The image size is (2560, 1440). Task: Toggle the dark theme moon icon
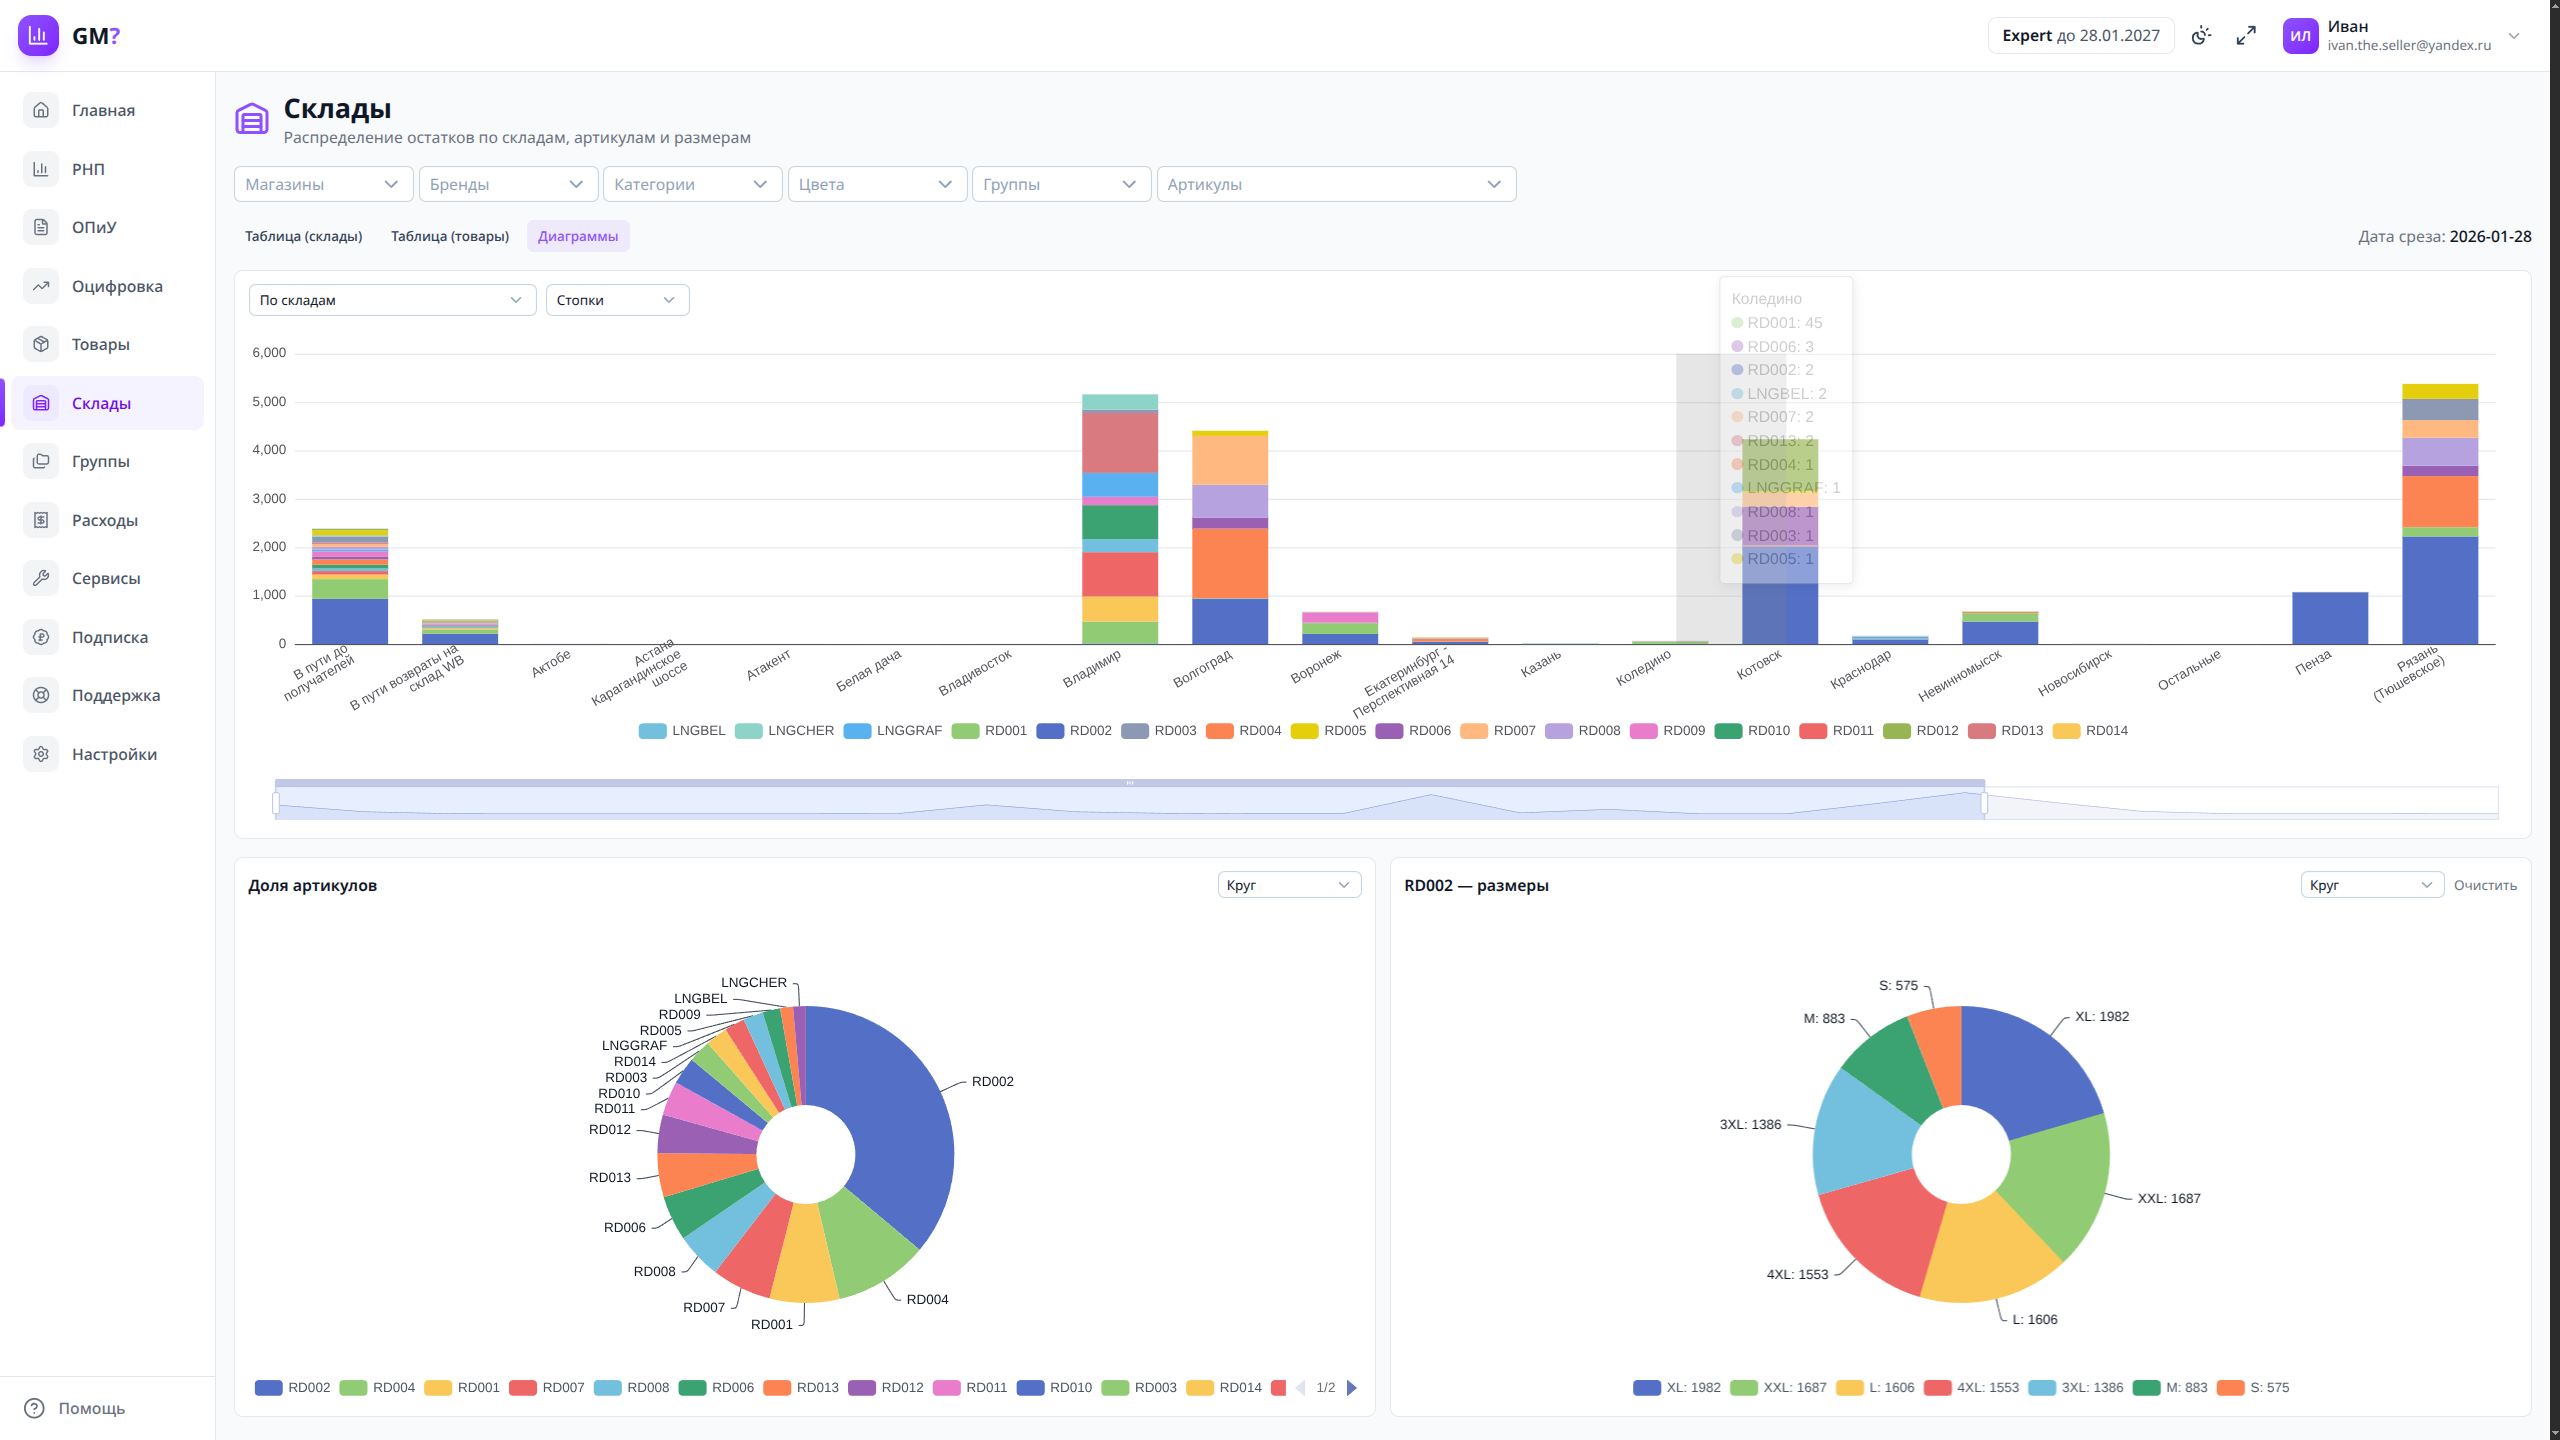(x=2201, y=36)
